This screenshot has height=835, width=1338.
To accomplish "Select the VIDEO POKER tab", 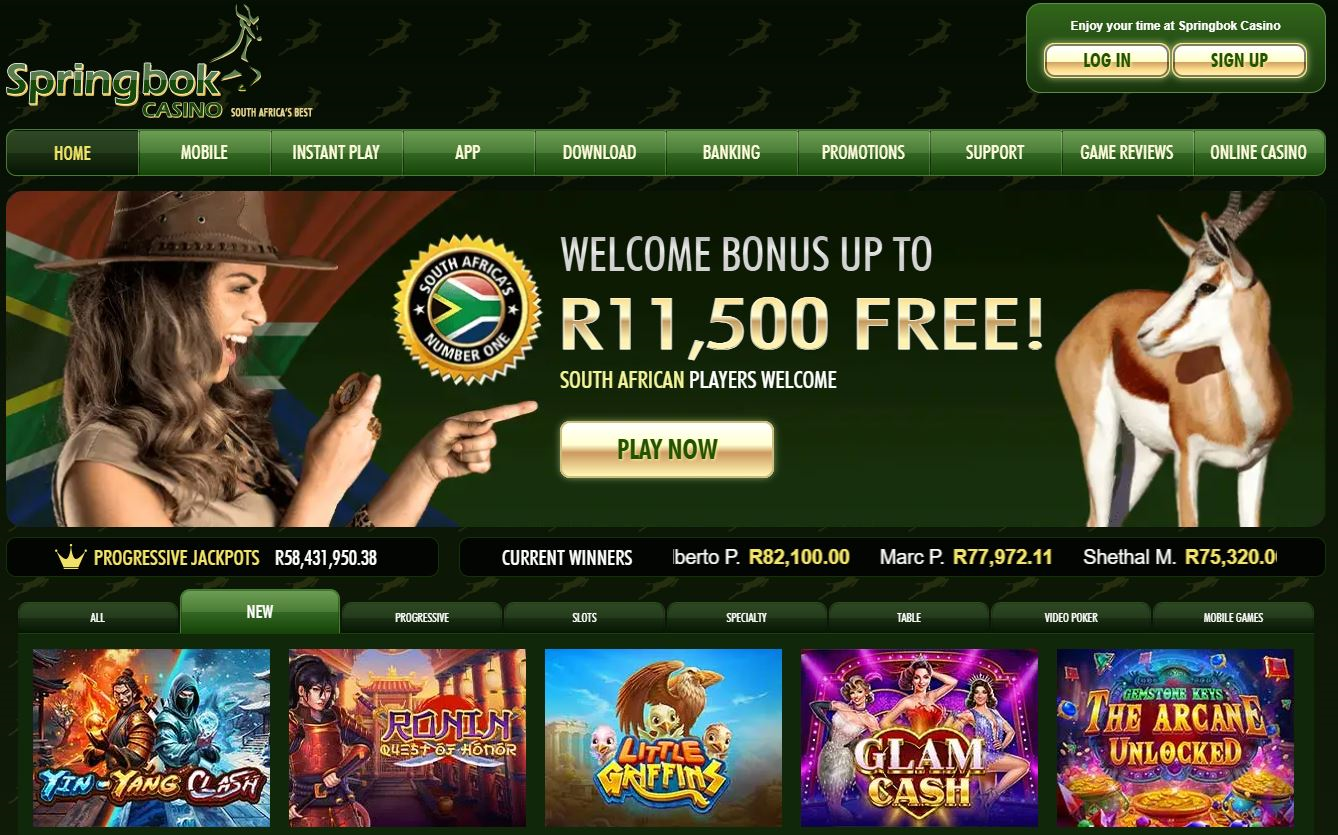I will point(1071,617).
